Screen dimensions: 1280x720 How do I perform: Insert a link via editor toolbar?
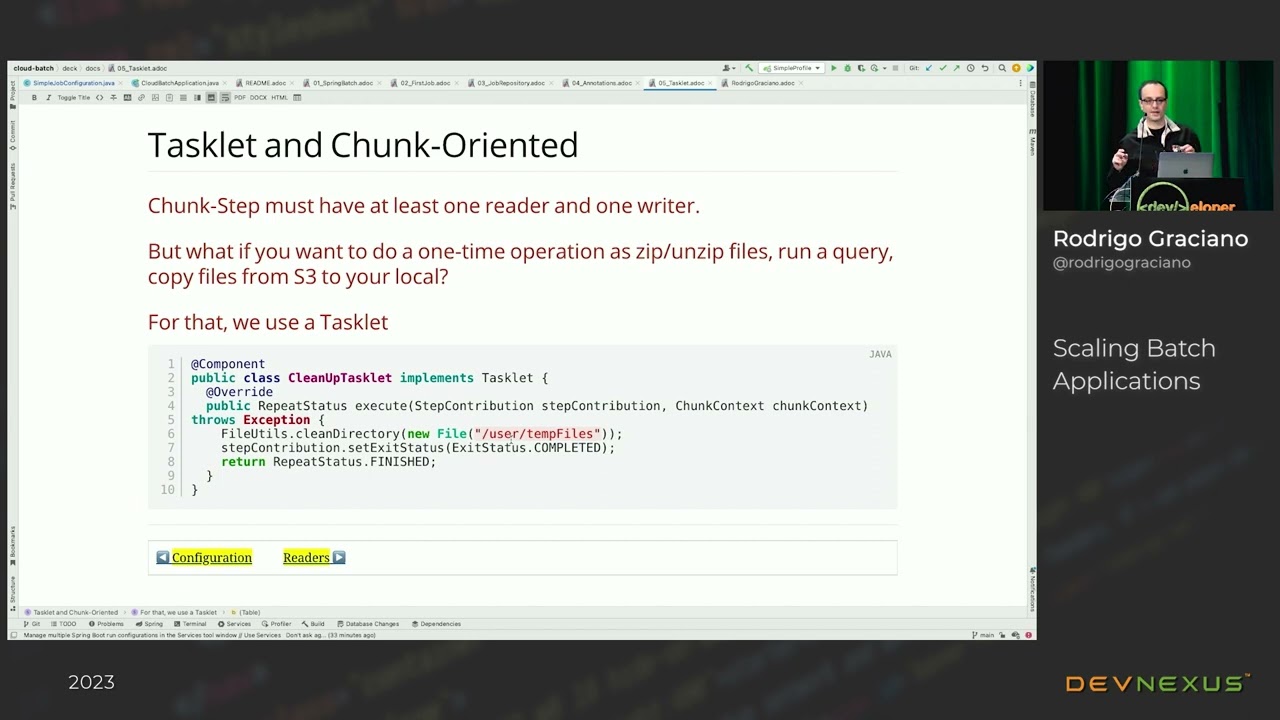tap(141, 97)
